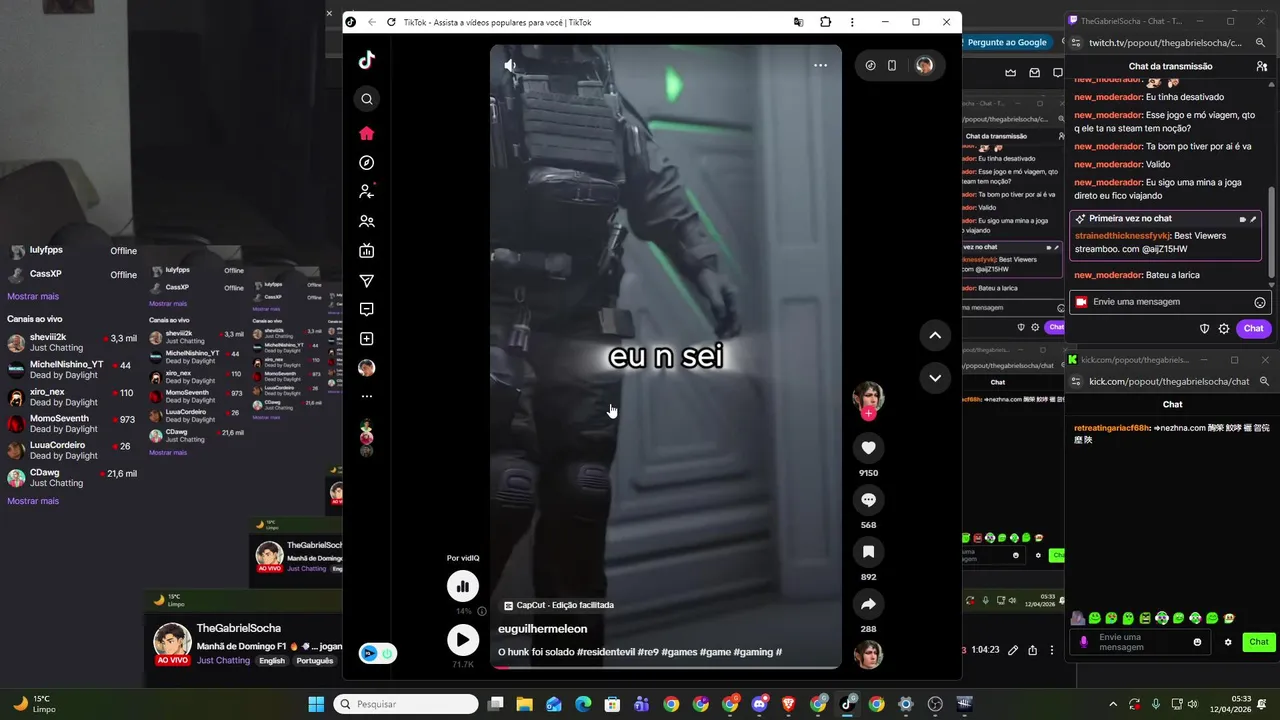
Task: Open TikTok activity inbox icon
Action: coord(367,310)
